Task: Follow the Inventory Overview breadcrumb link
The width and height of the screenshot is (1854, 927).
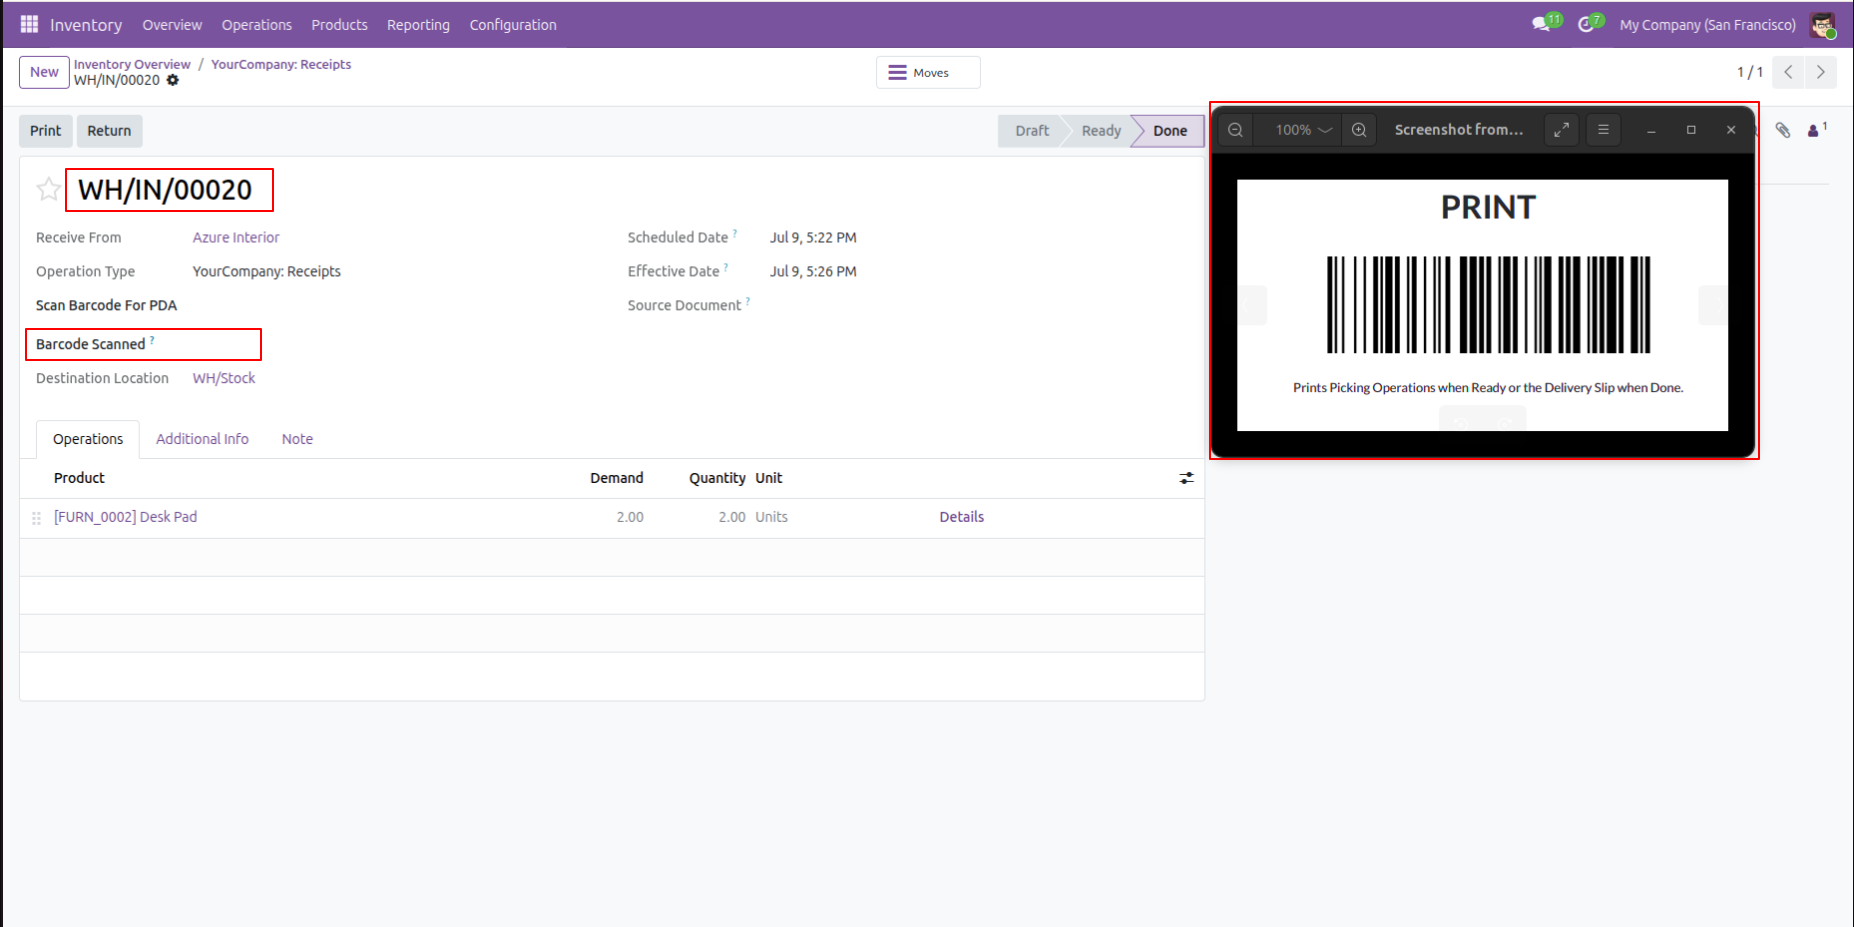Action: tap(132, 64)
